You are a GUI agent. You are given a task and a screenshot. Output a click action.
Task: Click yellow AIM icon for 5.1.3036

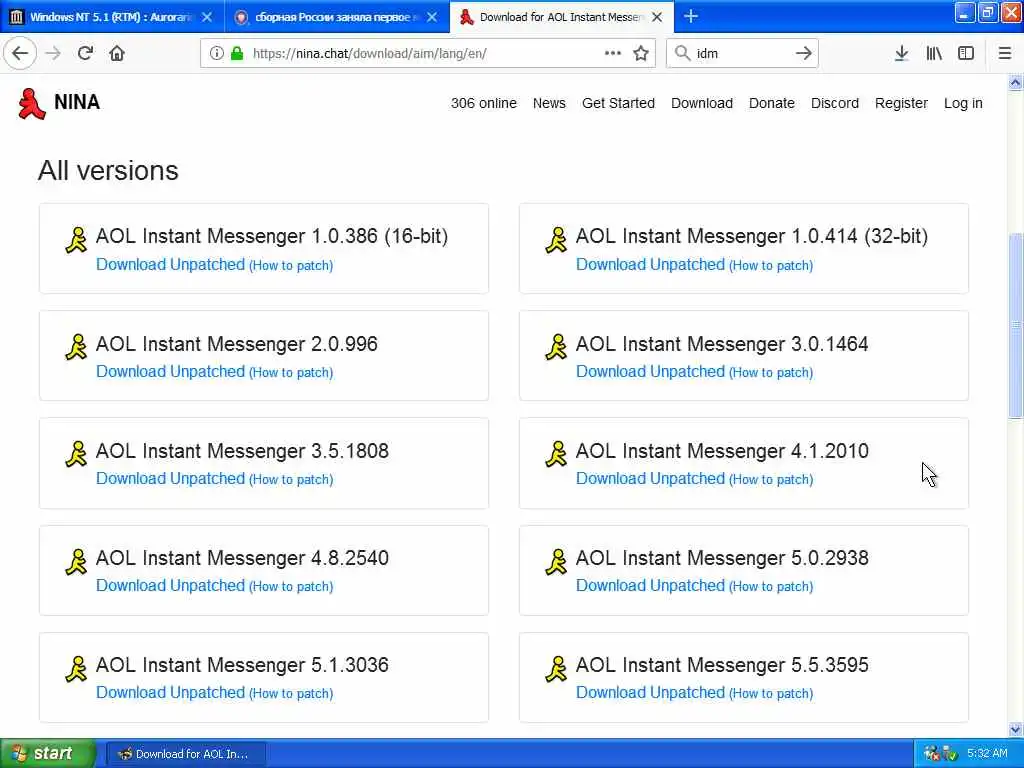(76, 669)
